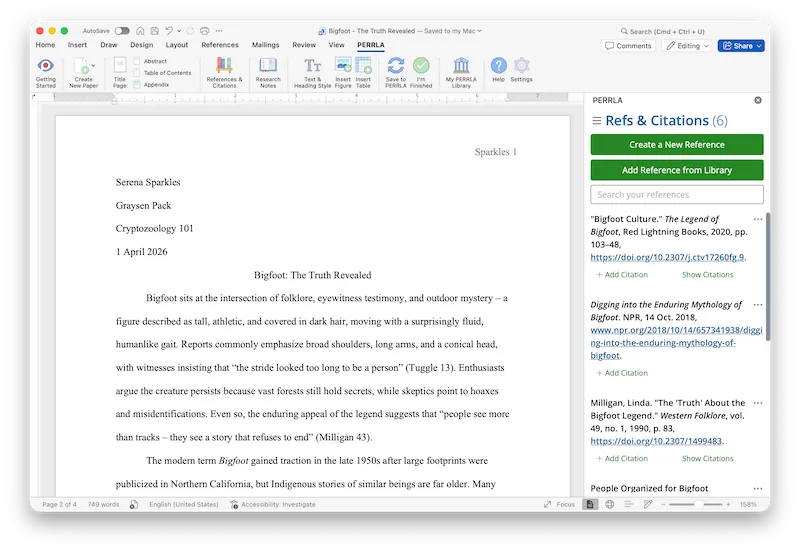Open My PERRLA Library icon

click(461, 65)
